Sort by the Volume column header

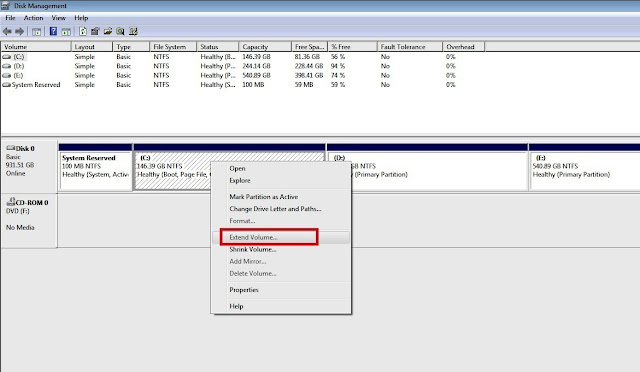pos(36,47)
